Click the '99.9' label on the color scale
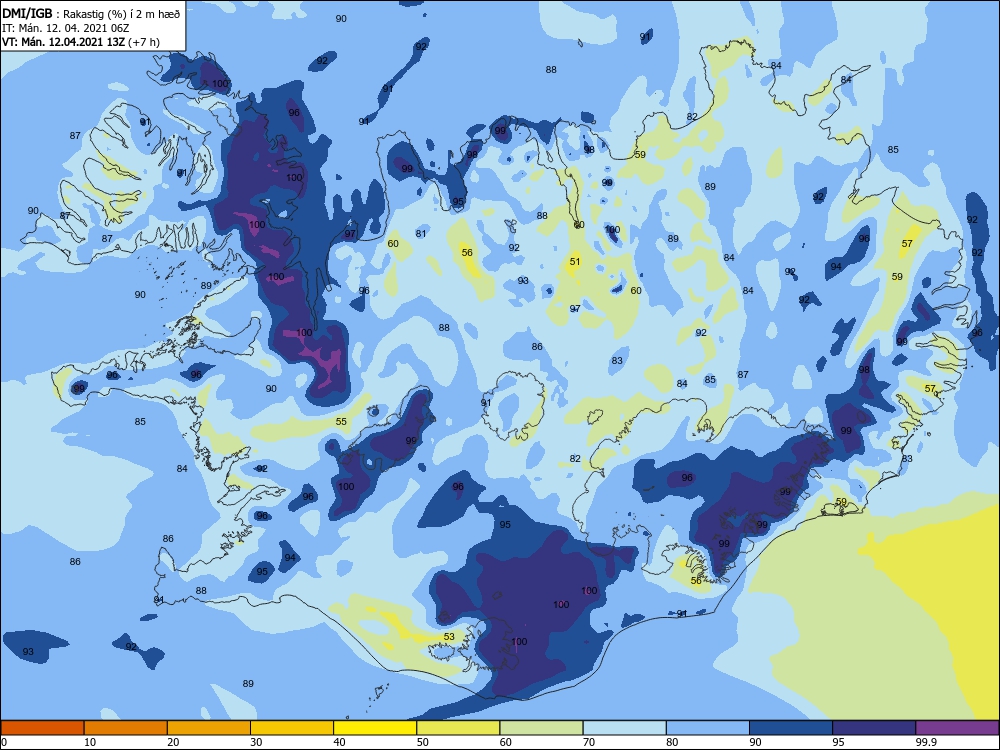Screen dimensions: 1000x750 pos(926,742)
